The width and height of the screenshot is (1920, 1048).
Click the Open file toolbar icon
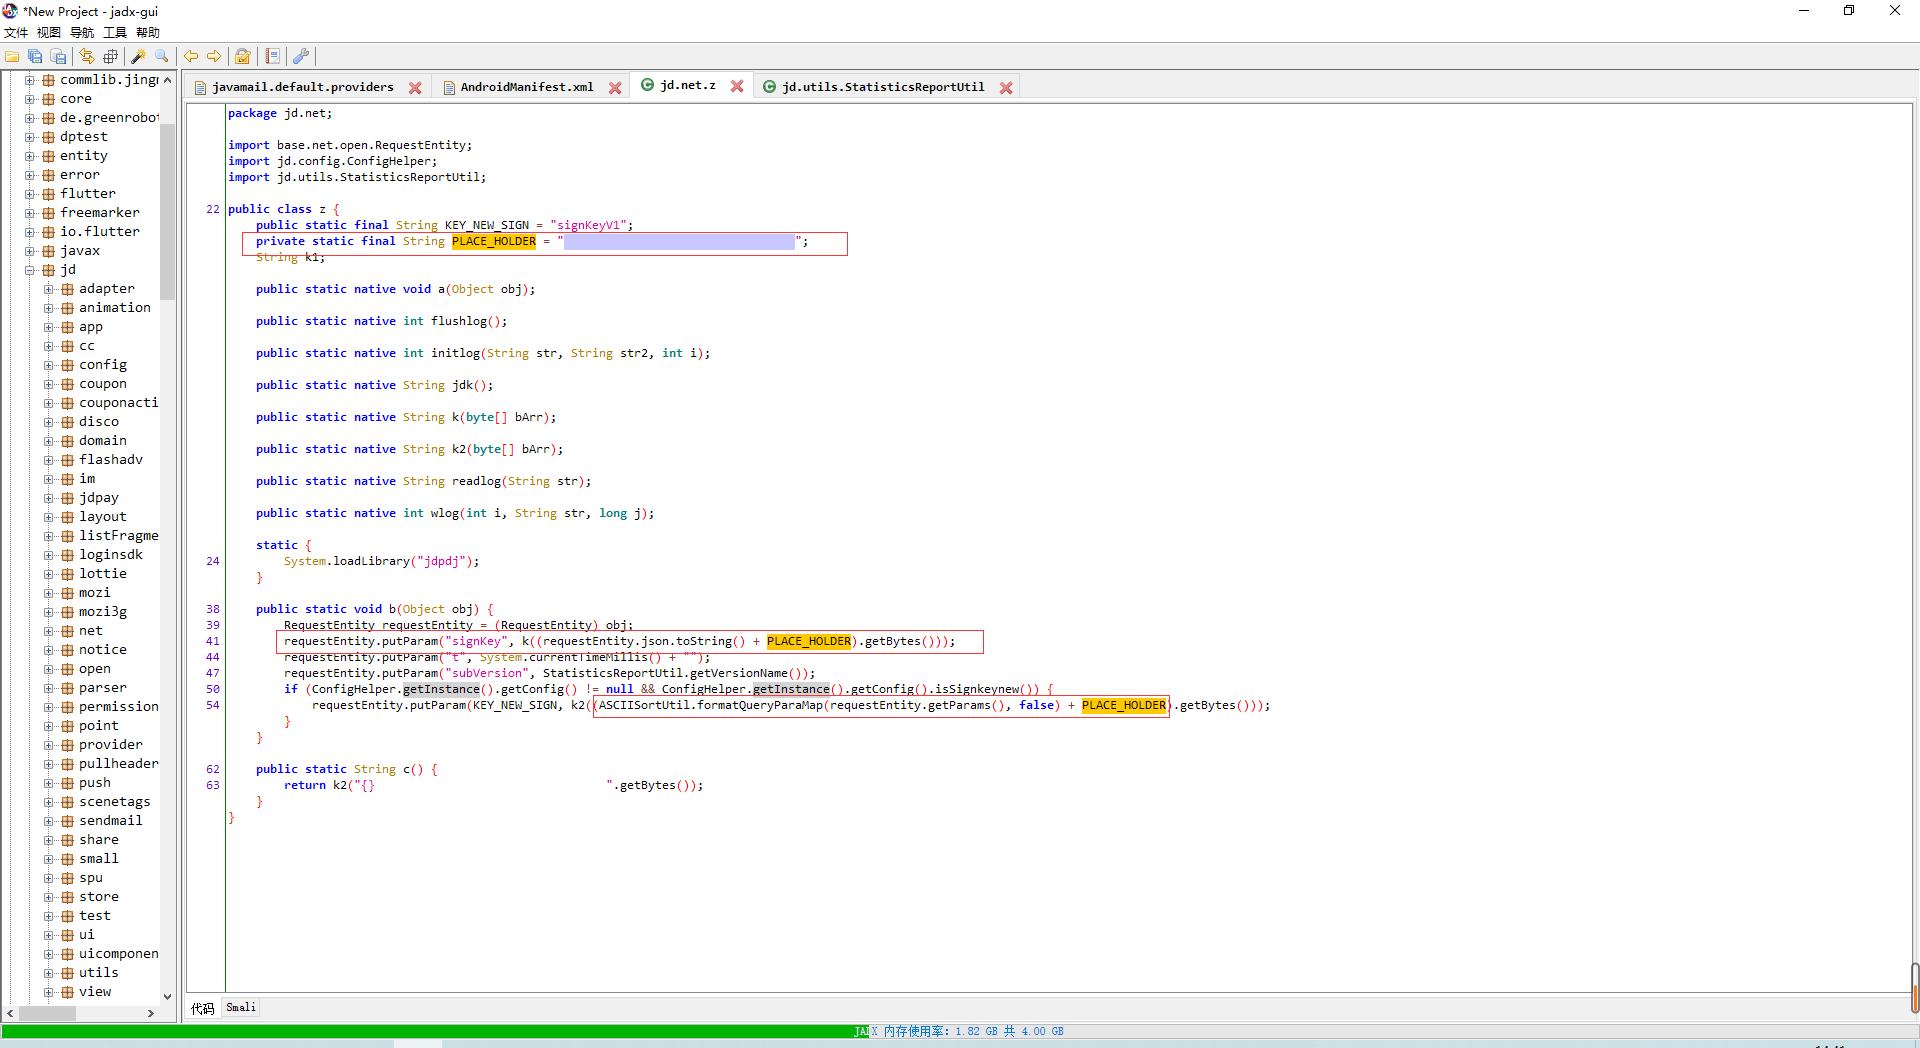12,56
